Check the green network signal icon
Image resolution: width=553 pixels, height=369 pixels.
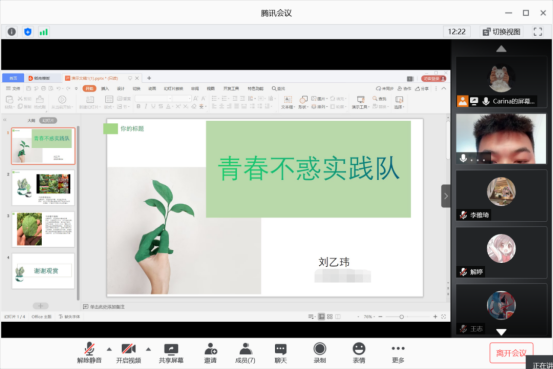pos(44,32)
